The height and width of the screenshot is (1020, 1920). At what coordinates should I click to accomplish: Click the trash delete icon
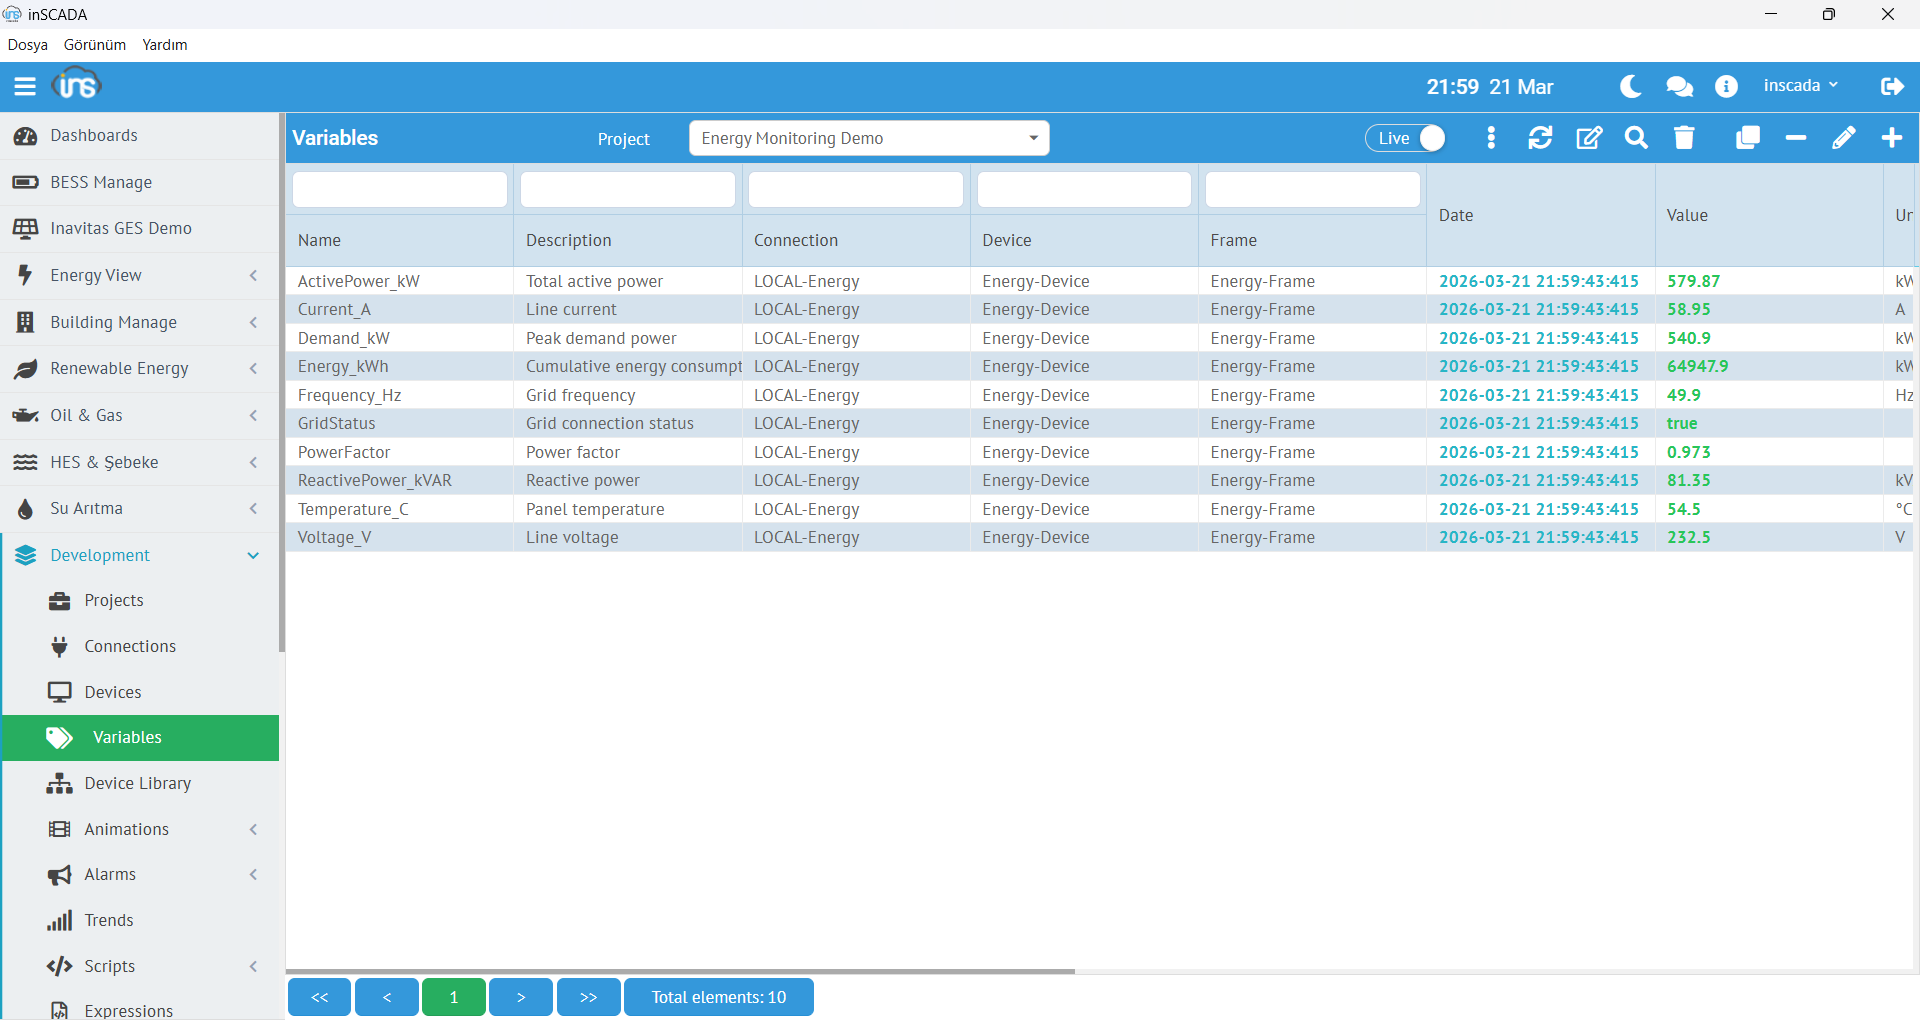click(1684, 138)
